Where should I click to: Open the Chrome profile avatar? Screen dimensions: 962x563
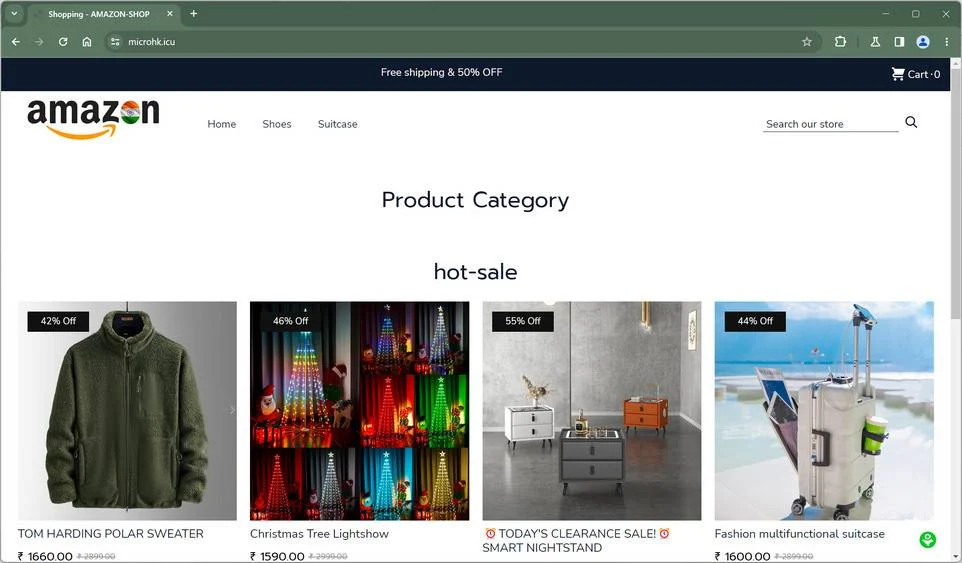click(923, 42)
